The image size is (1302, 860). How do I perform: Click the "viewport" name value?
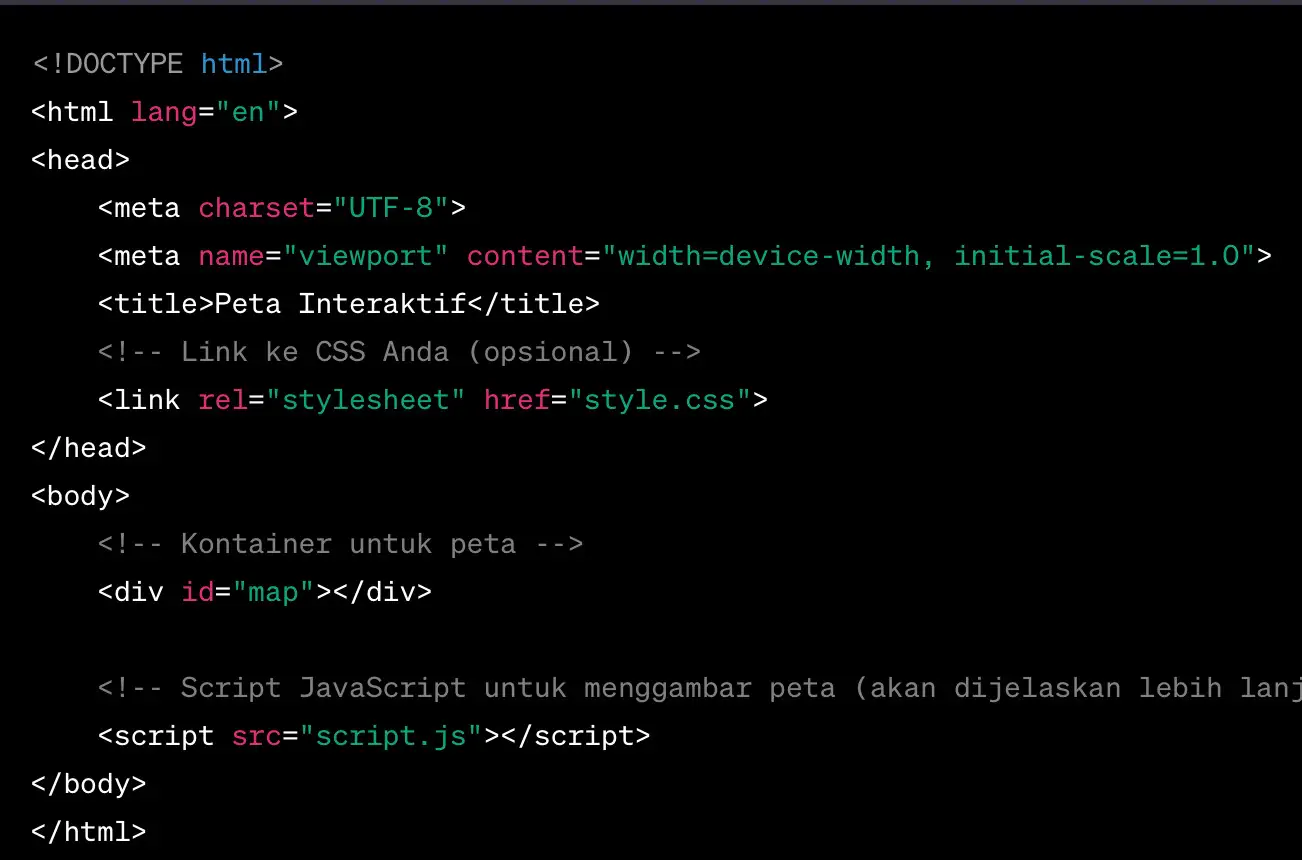[366, 256]
